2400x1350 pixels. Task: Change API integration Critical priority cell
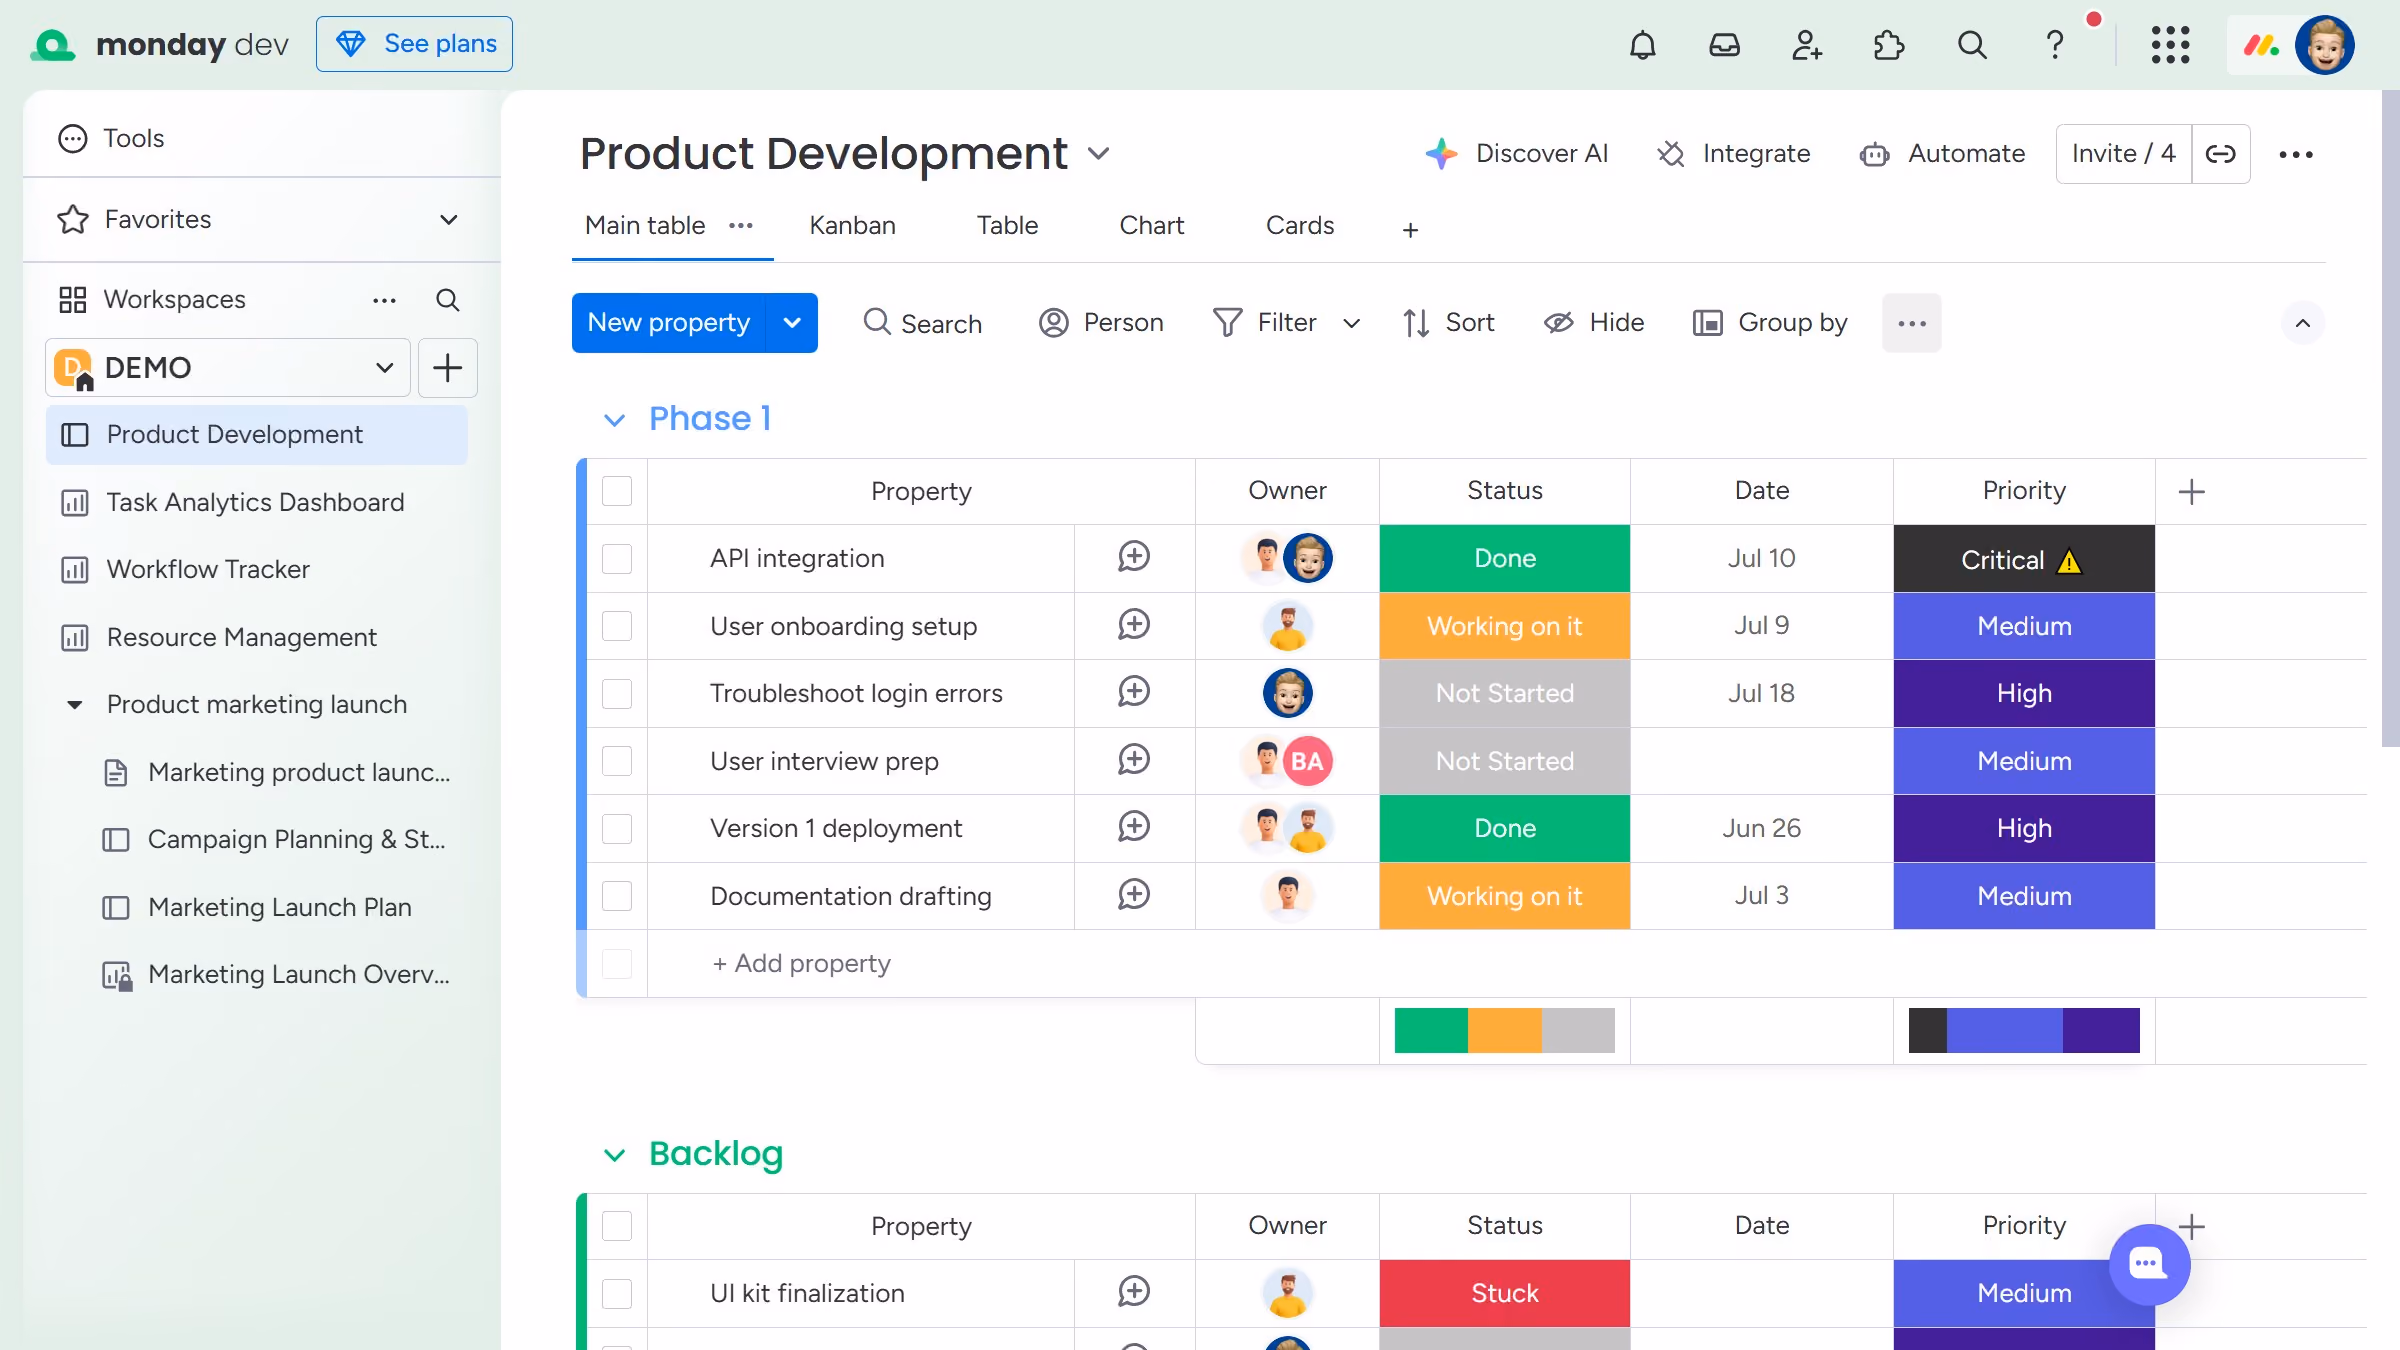pos(2024,559)
